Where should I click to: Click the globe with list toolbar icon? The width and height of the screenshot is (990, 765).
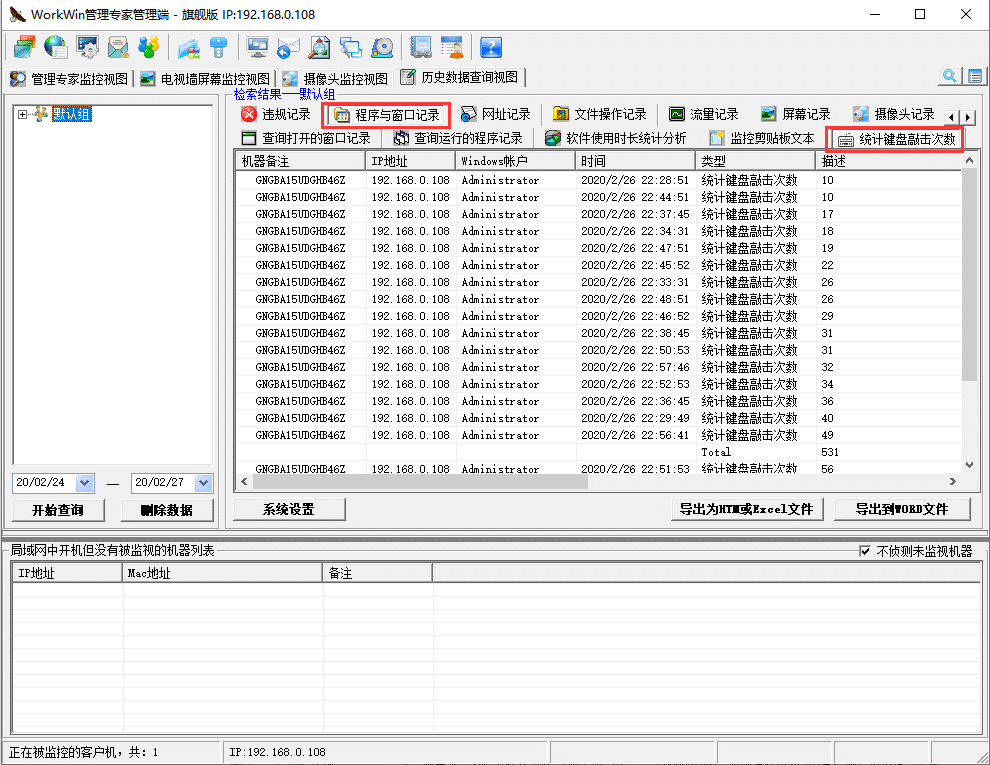click(x=56, y=47)
